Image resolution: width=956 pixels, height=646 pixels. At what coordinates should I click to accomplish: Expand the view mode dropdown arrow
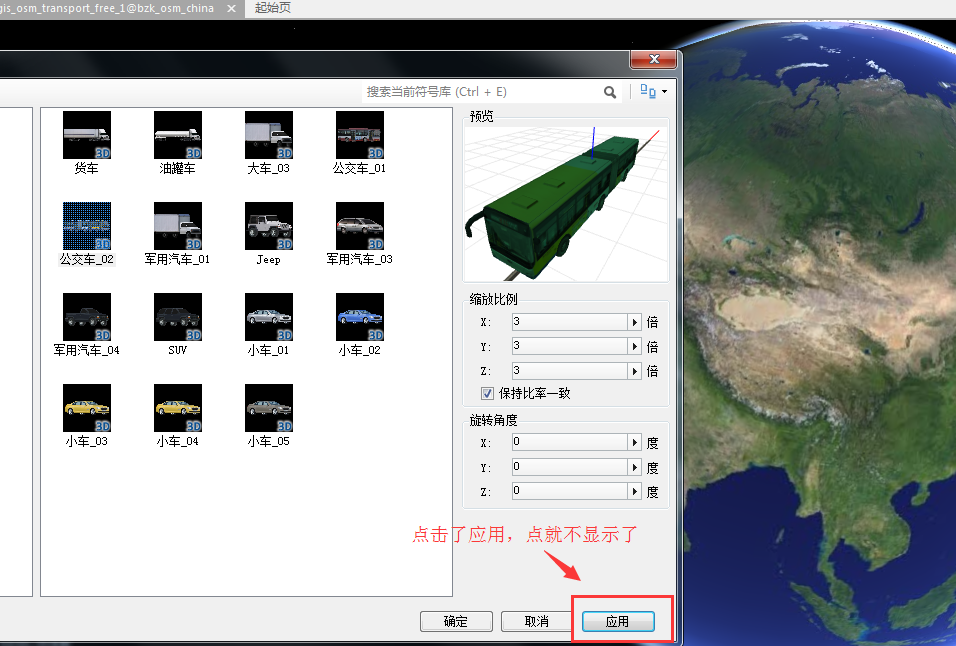(x=665, y=91)
